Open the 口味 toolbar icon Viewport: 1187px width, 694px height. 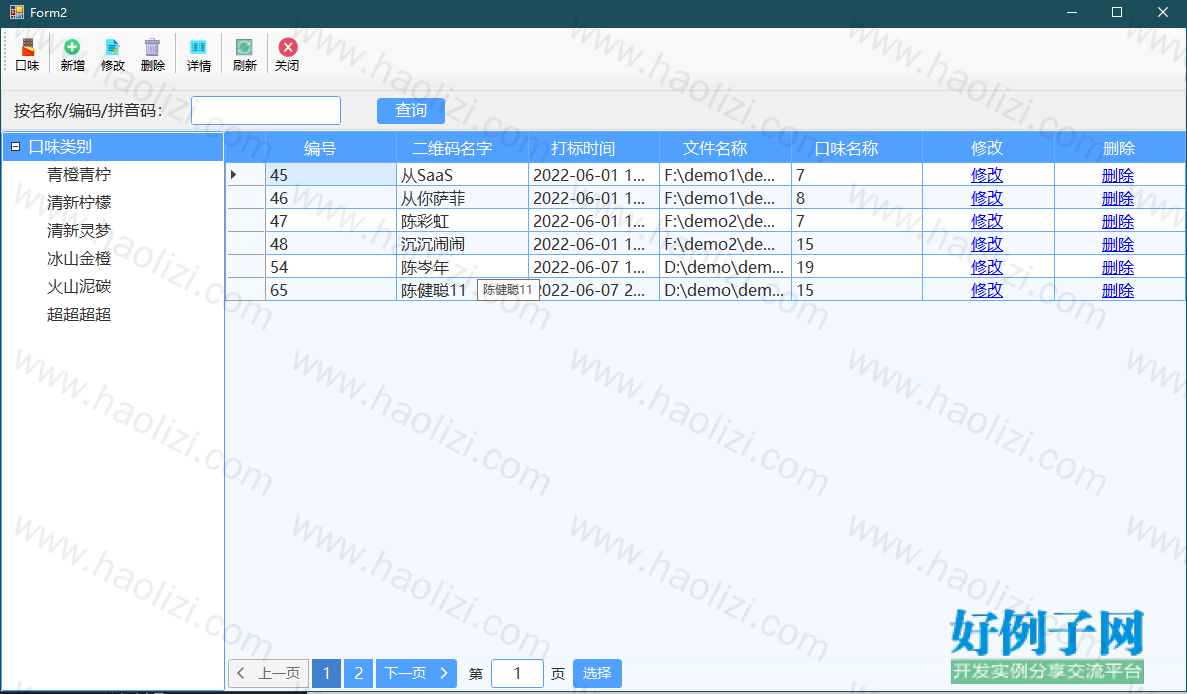click(27, 54)
